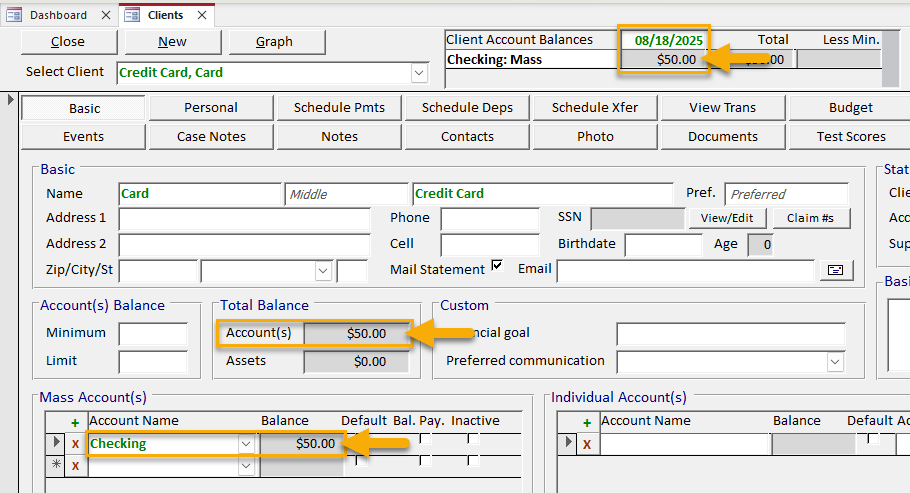Switch to the View Trans tab

click(x=723, y=108)
